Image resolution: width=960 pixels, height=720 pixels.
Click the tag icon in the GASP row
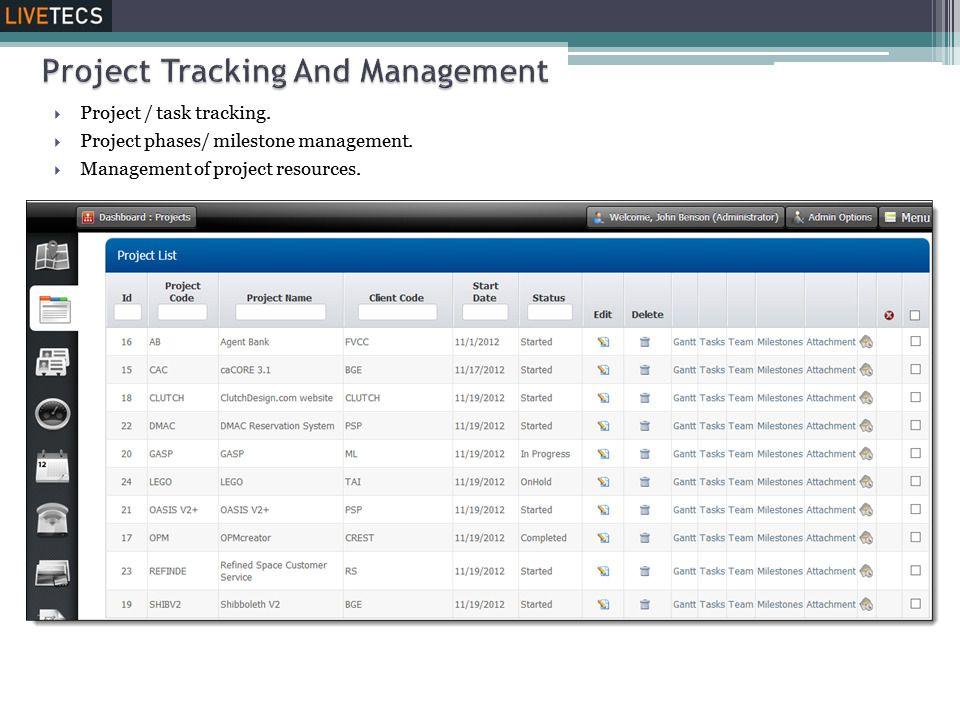coord(866,454)
